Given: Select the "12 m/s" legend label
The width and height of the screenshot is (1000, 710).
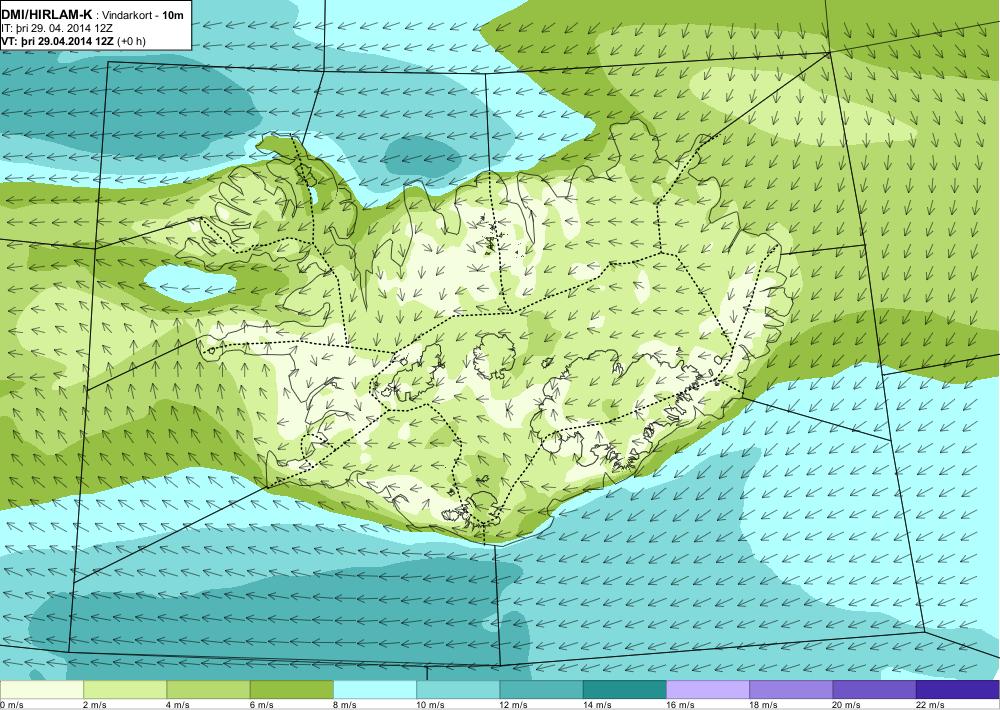Looking at the screenshot, I should 513,705.
